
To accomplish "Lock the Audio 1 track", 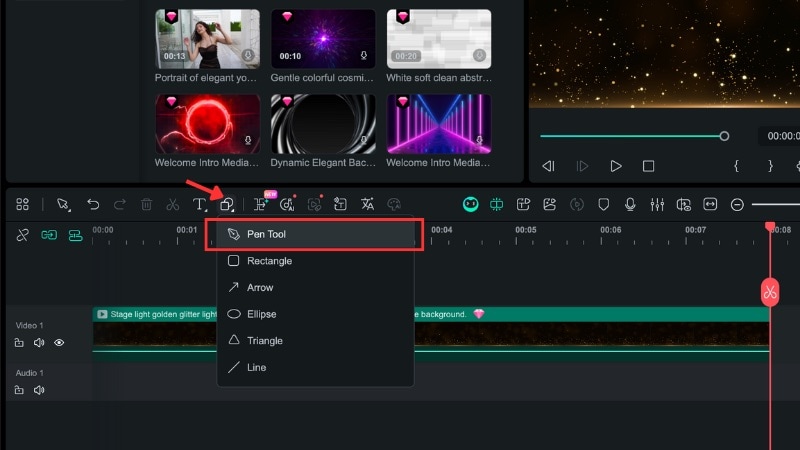I will (19, 390).
